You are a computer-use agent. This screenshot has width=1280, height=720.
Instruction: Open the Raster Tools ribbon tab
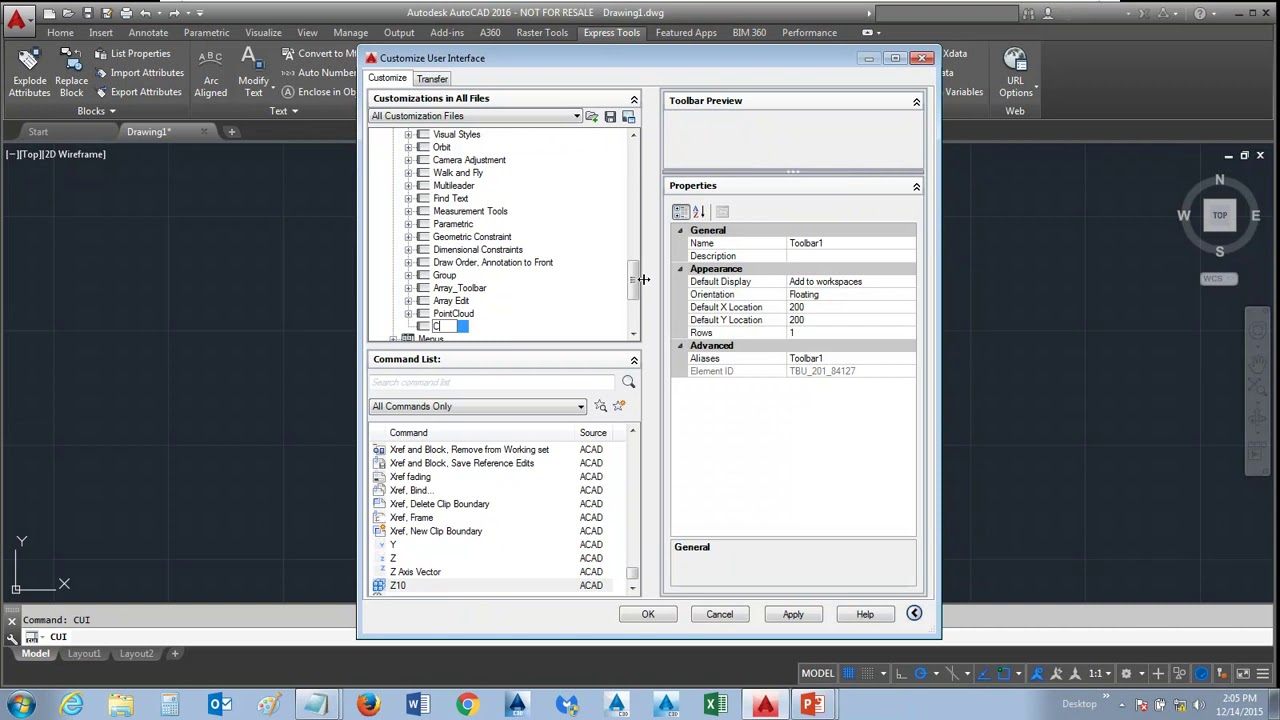542,32
